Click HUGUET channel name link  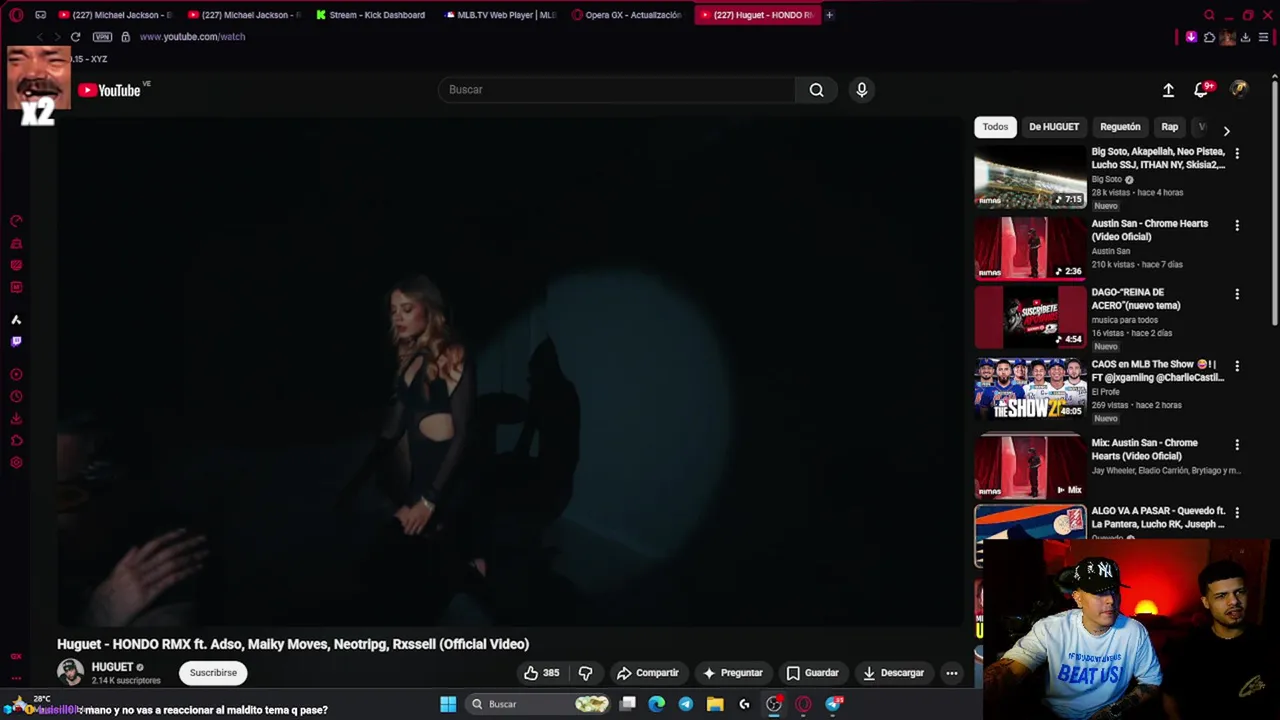click(112, 667)
